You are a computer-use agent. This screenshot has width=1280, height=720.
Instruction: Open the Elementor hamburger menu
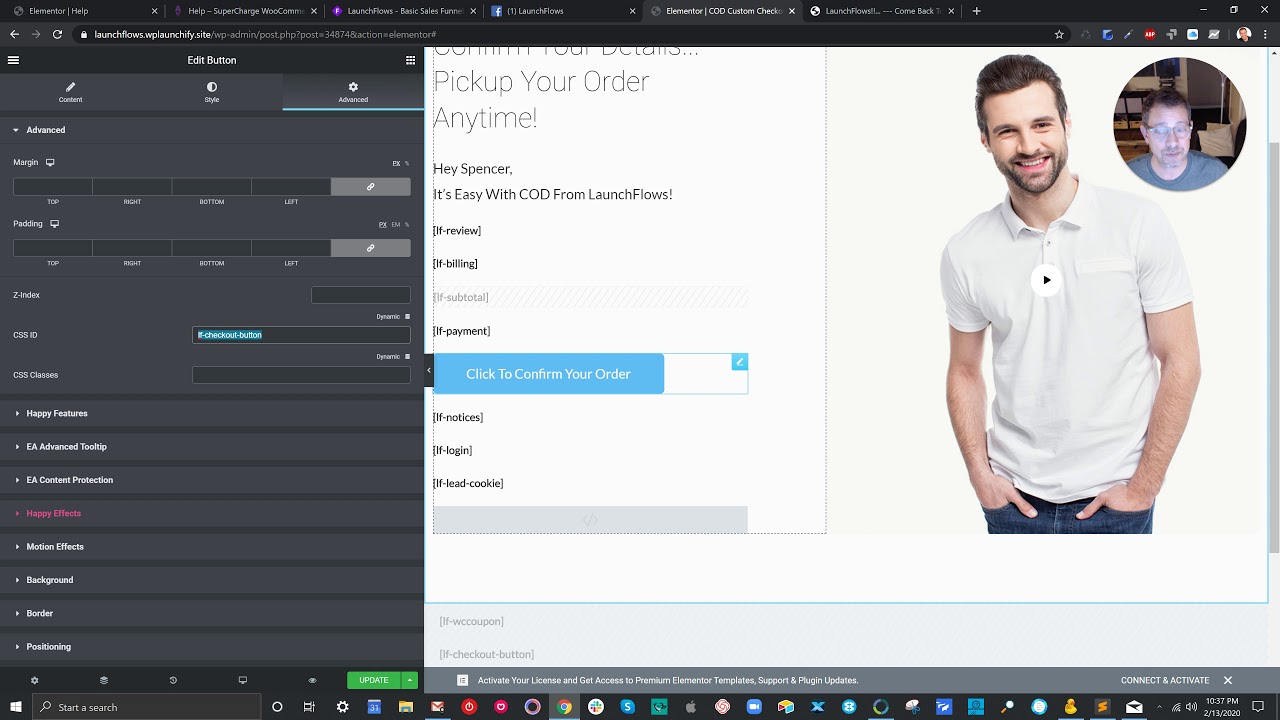pyautogui.click(x=13, y=60)
